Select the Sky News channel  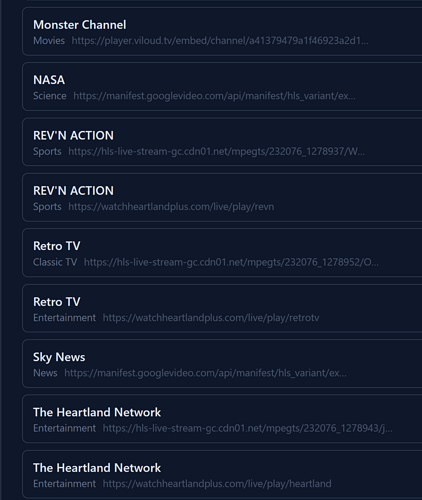(222, 364)
